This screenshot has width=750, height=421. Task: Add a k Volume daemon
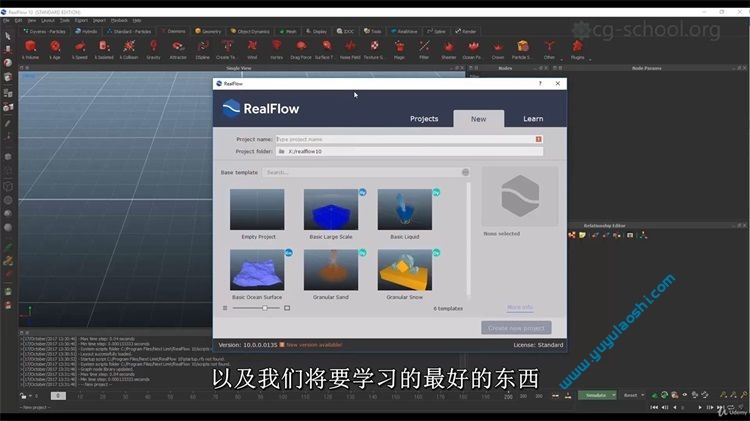31,49
